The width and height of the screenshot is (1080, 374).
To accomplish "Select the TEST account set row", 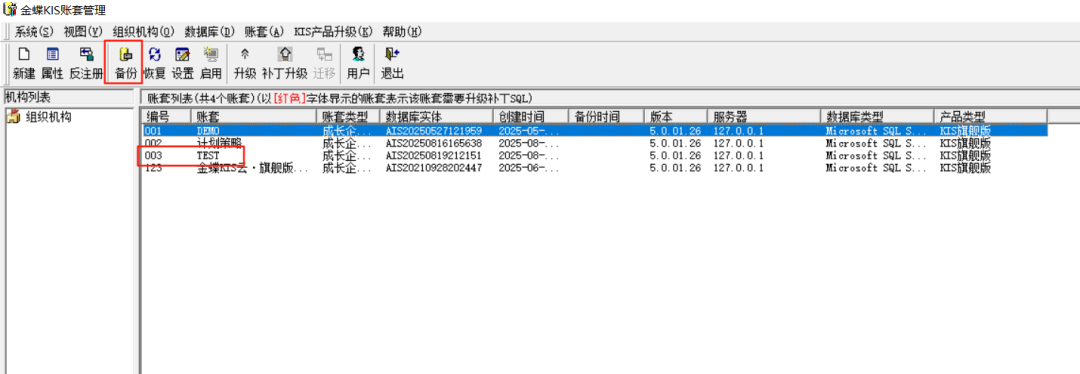I will click(594, 155).
